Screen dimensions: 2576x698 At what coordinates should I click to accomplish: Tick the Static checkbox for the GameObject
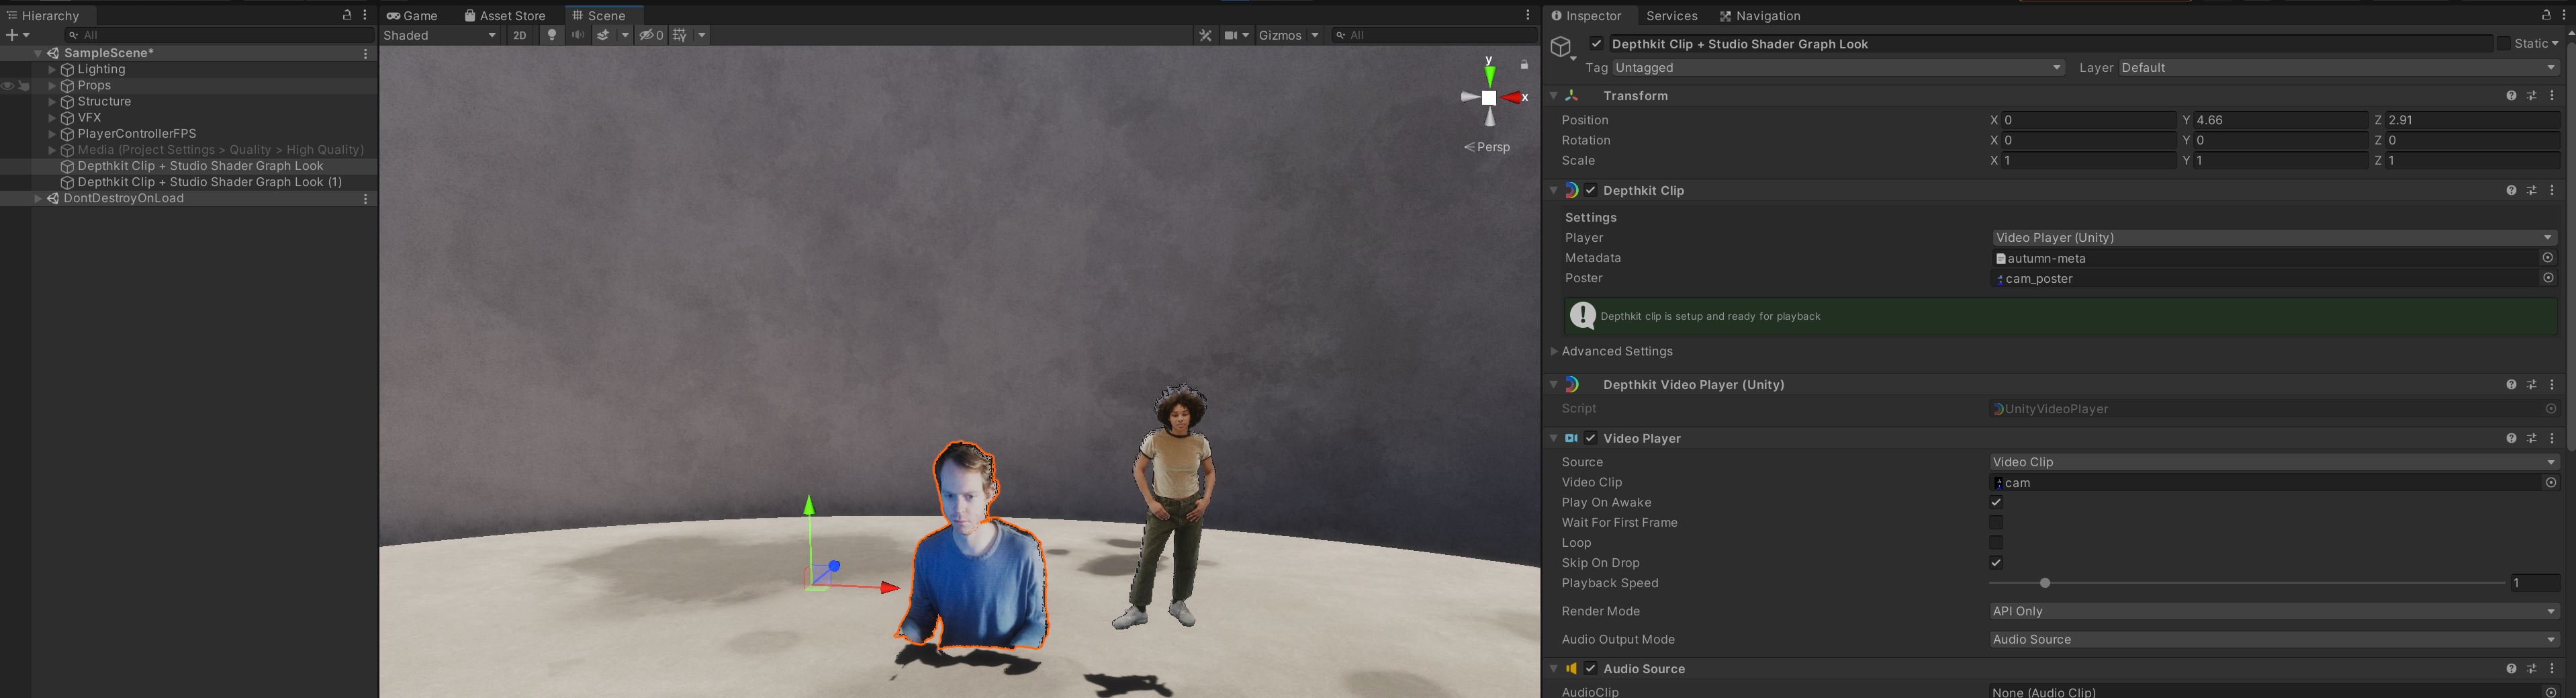(x=2503, y=44)
